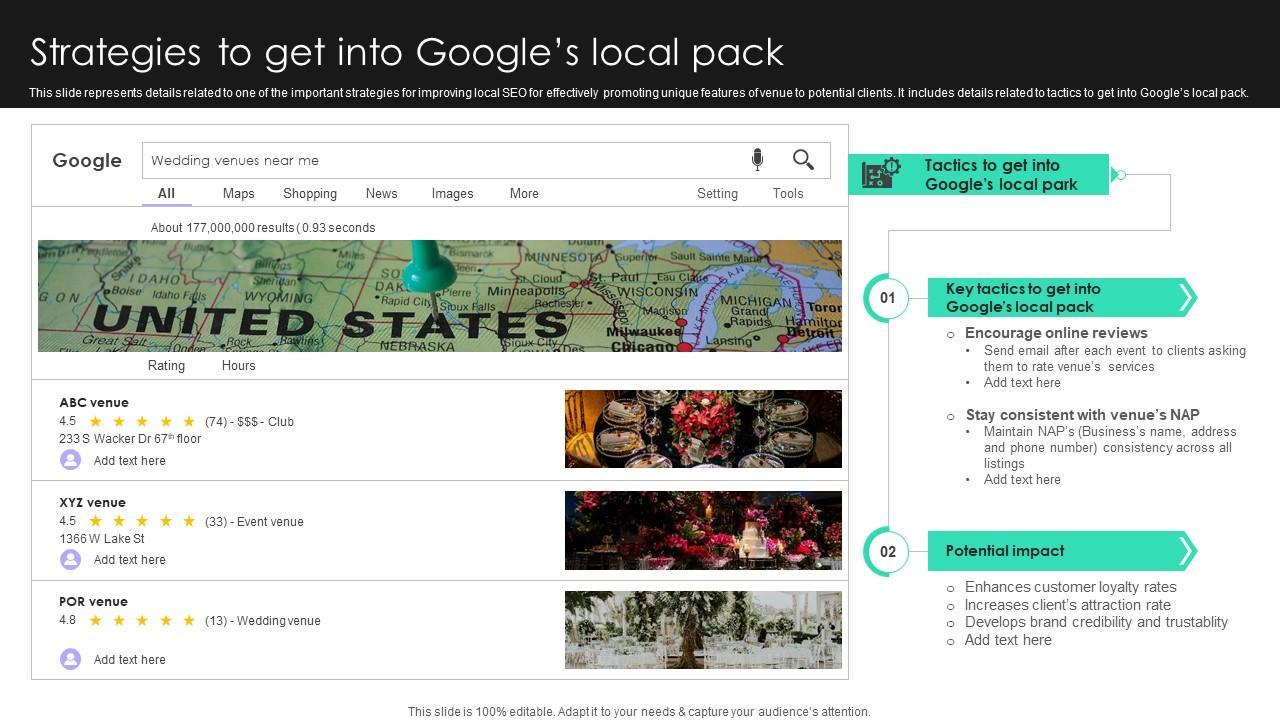The width and height of the screenshot is (1280, 720).
Task: Open the ABC venue table setting photo
Action: pyautogui.click(x=703, y=429)
